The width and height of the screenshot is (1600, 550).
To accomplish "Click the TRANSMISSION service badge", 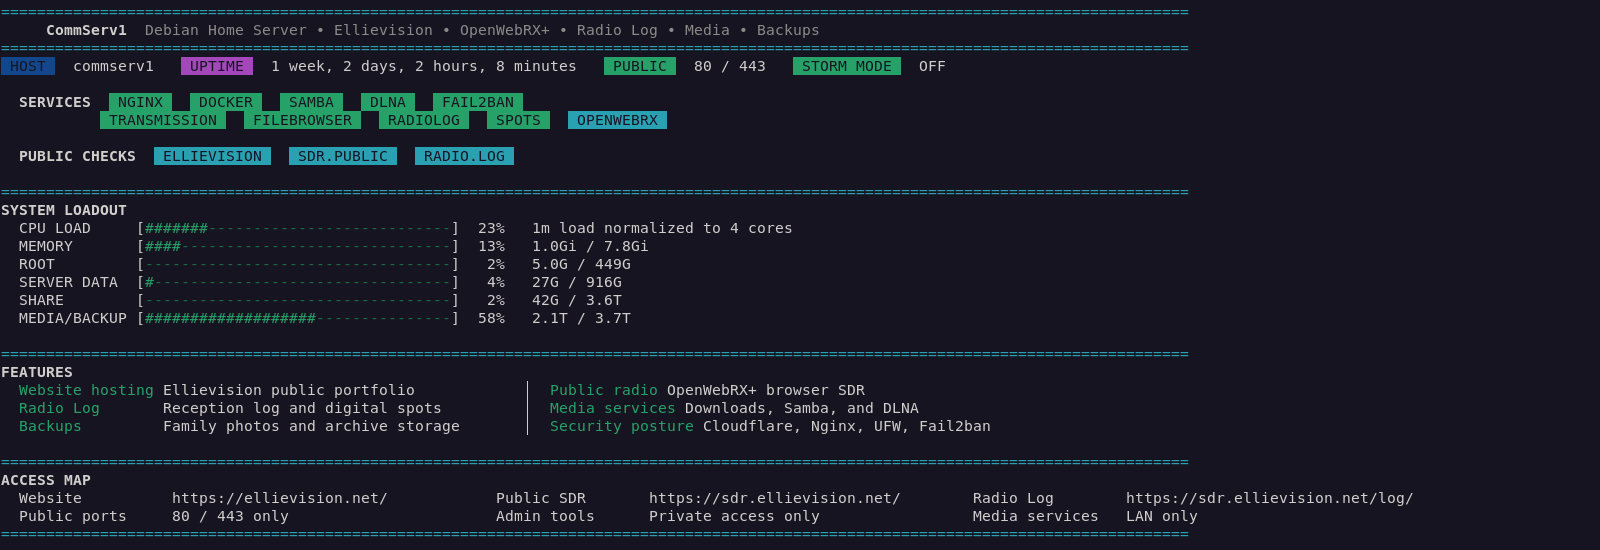I will pos(163,120).
